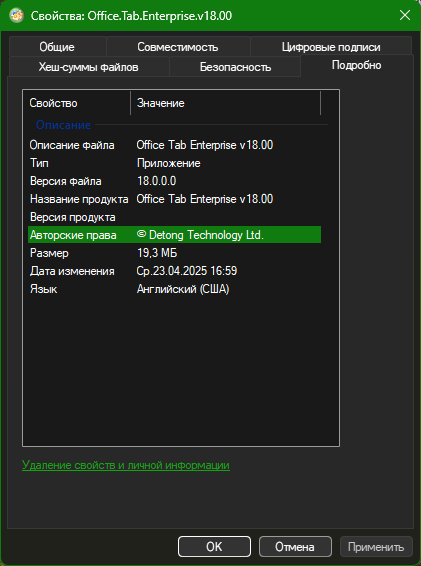
Task: Click the 19,3 МБ size value
Action: [157, 253]
